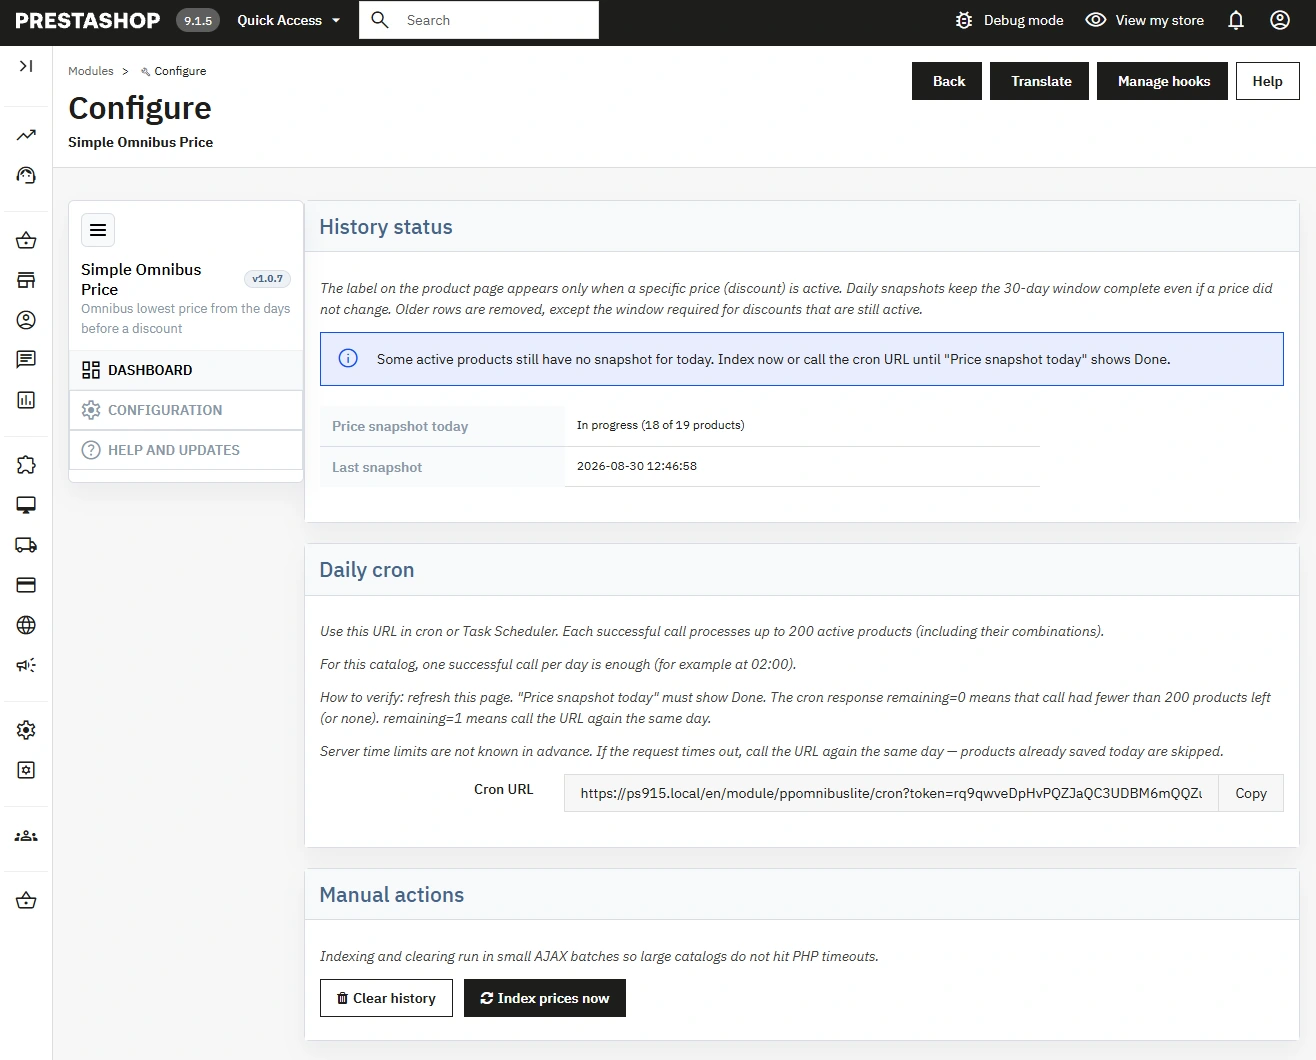This screenshot has height=1060, width=1316.
Task: Click last snapshot timestamp 2026-08-30 12:46:58
Action: [x=637, y=466]
